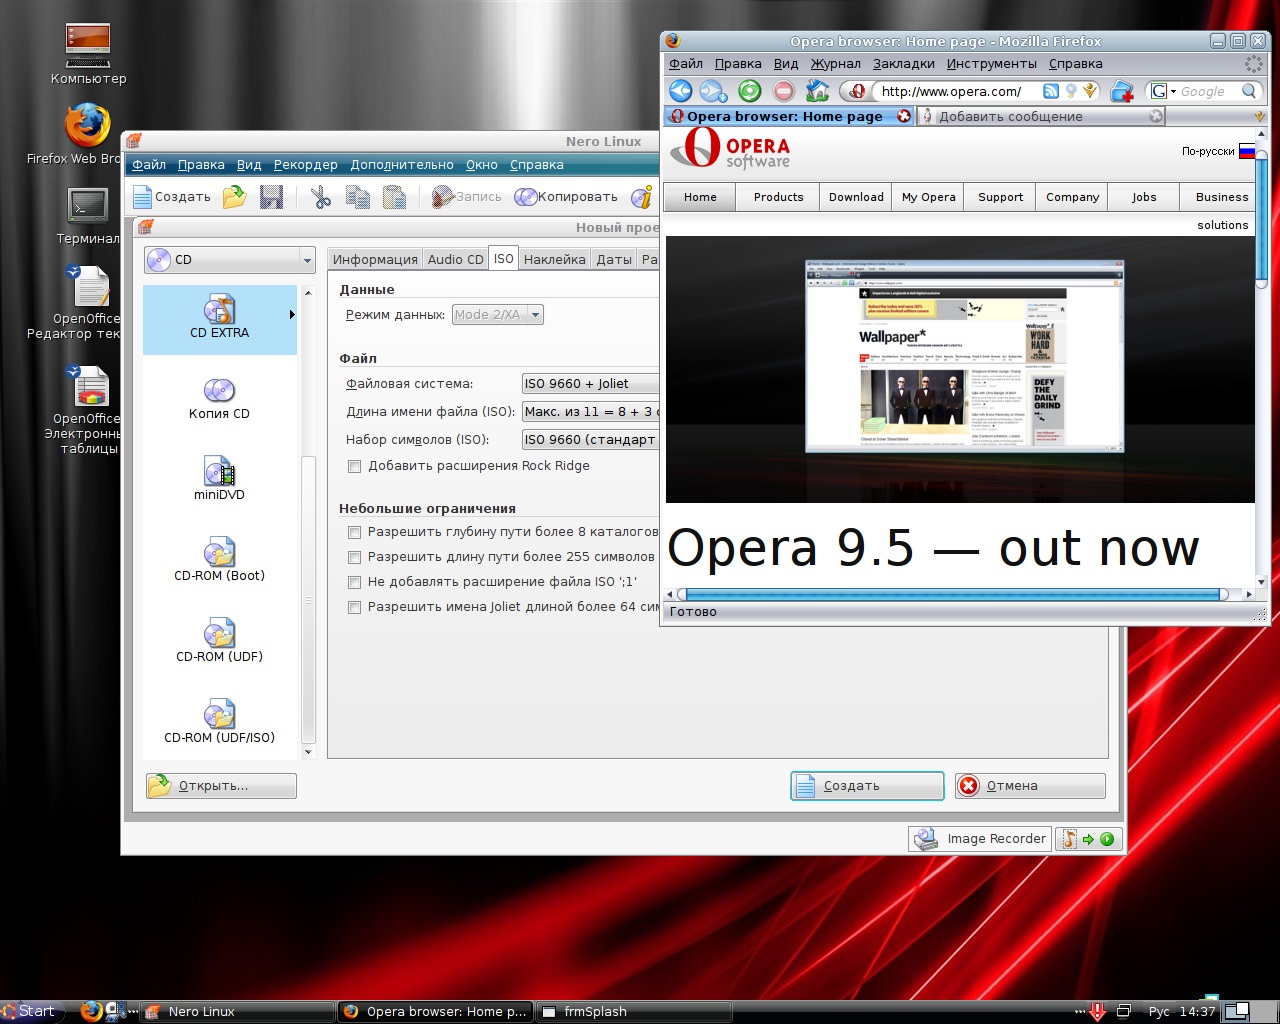Select the CD-ROM (UDF/ISO) project type
The height and width of the screenshot is (1024, 1280).
(219, 723)
